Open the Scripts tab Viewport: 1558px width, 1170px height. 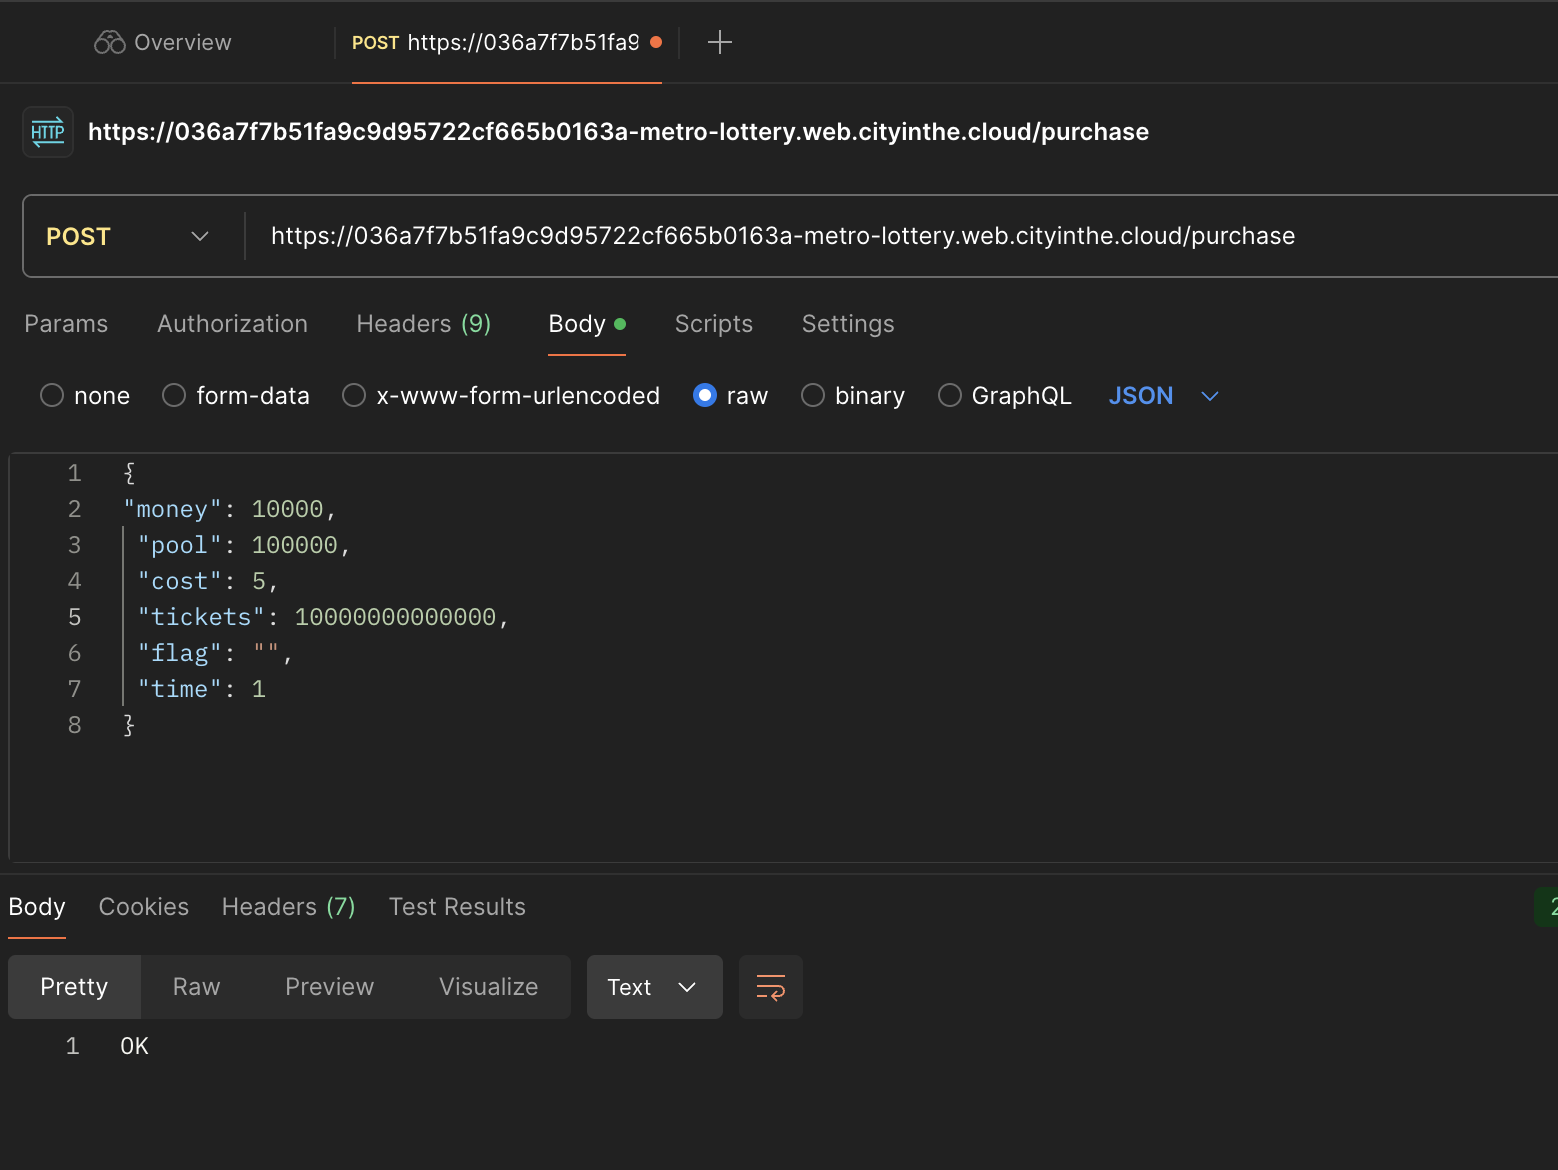[713, 324]
